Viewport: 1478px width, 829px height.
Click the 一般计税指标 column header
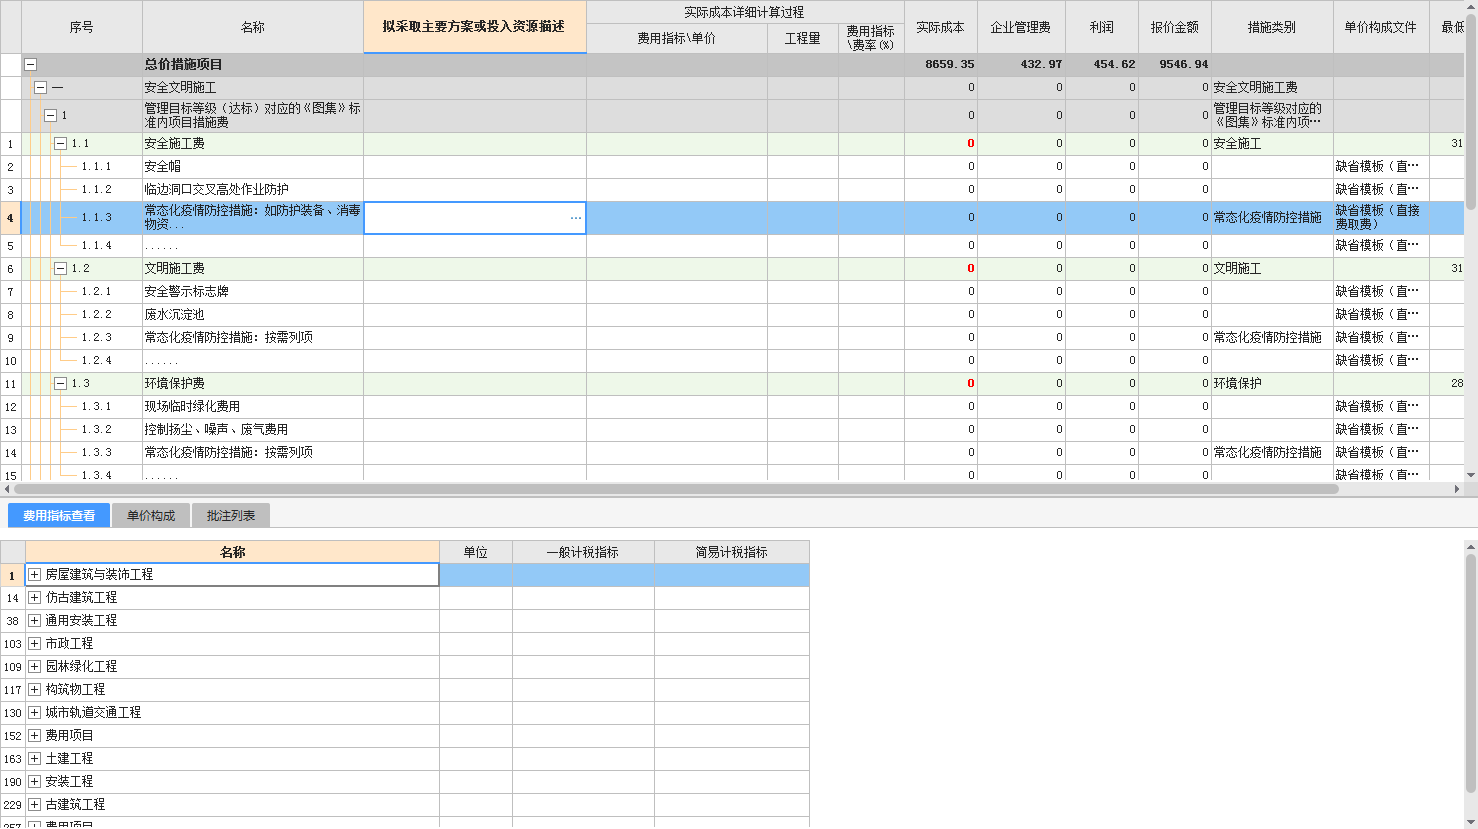pos(583,552)
